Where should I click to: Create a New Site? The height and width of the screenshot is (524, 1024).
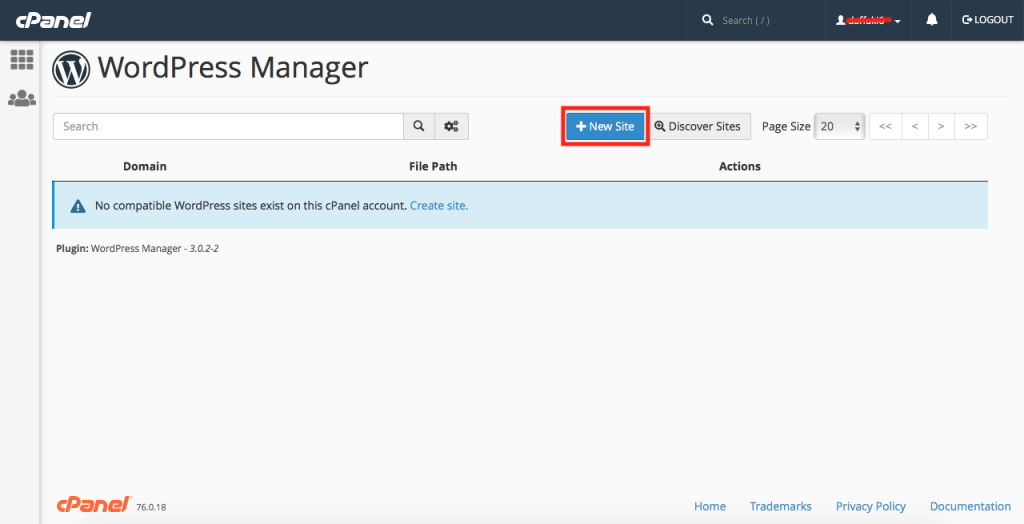[x=605, y=126]
